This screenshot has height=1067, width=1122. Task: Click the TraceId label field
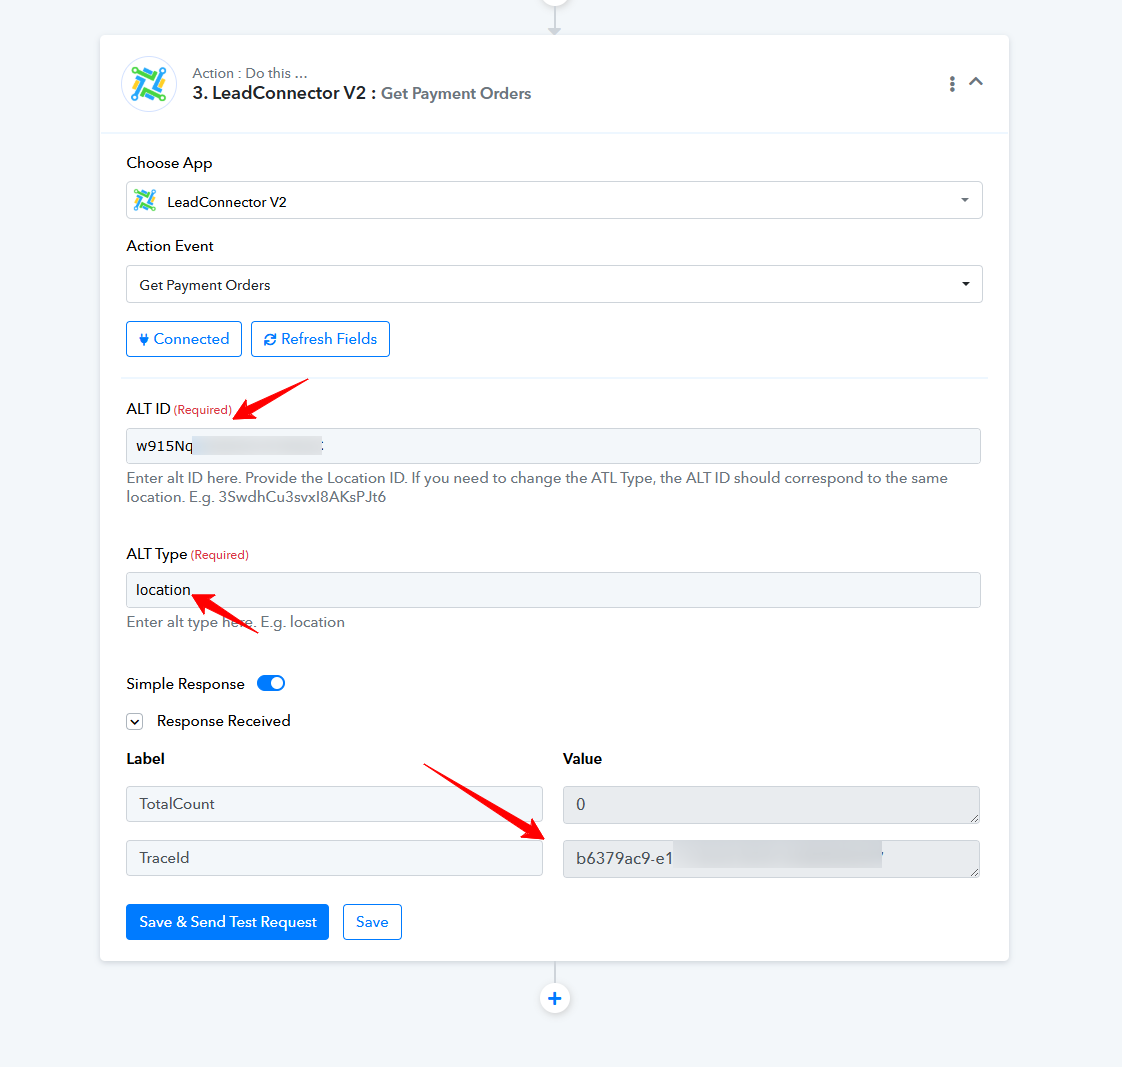tap(334, 858)
